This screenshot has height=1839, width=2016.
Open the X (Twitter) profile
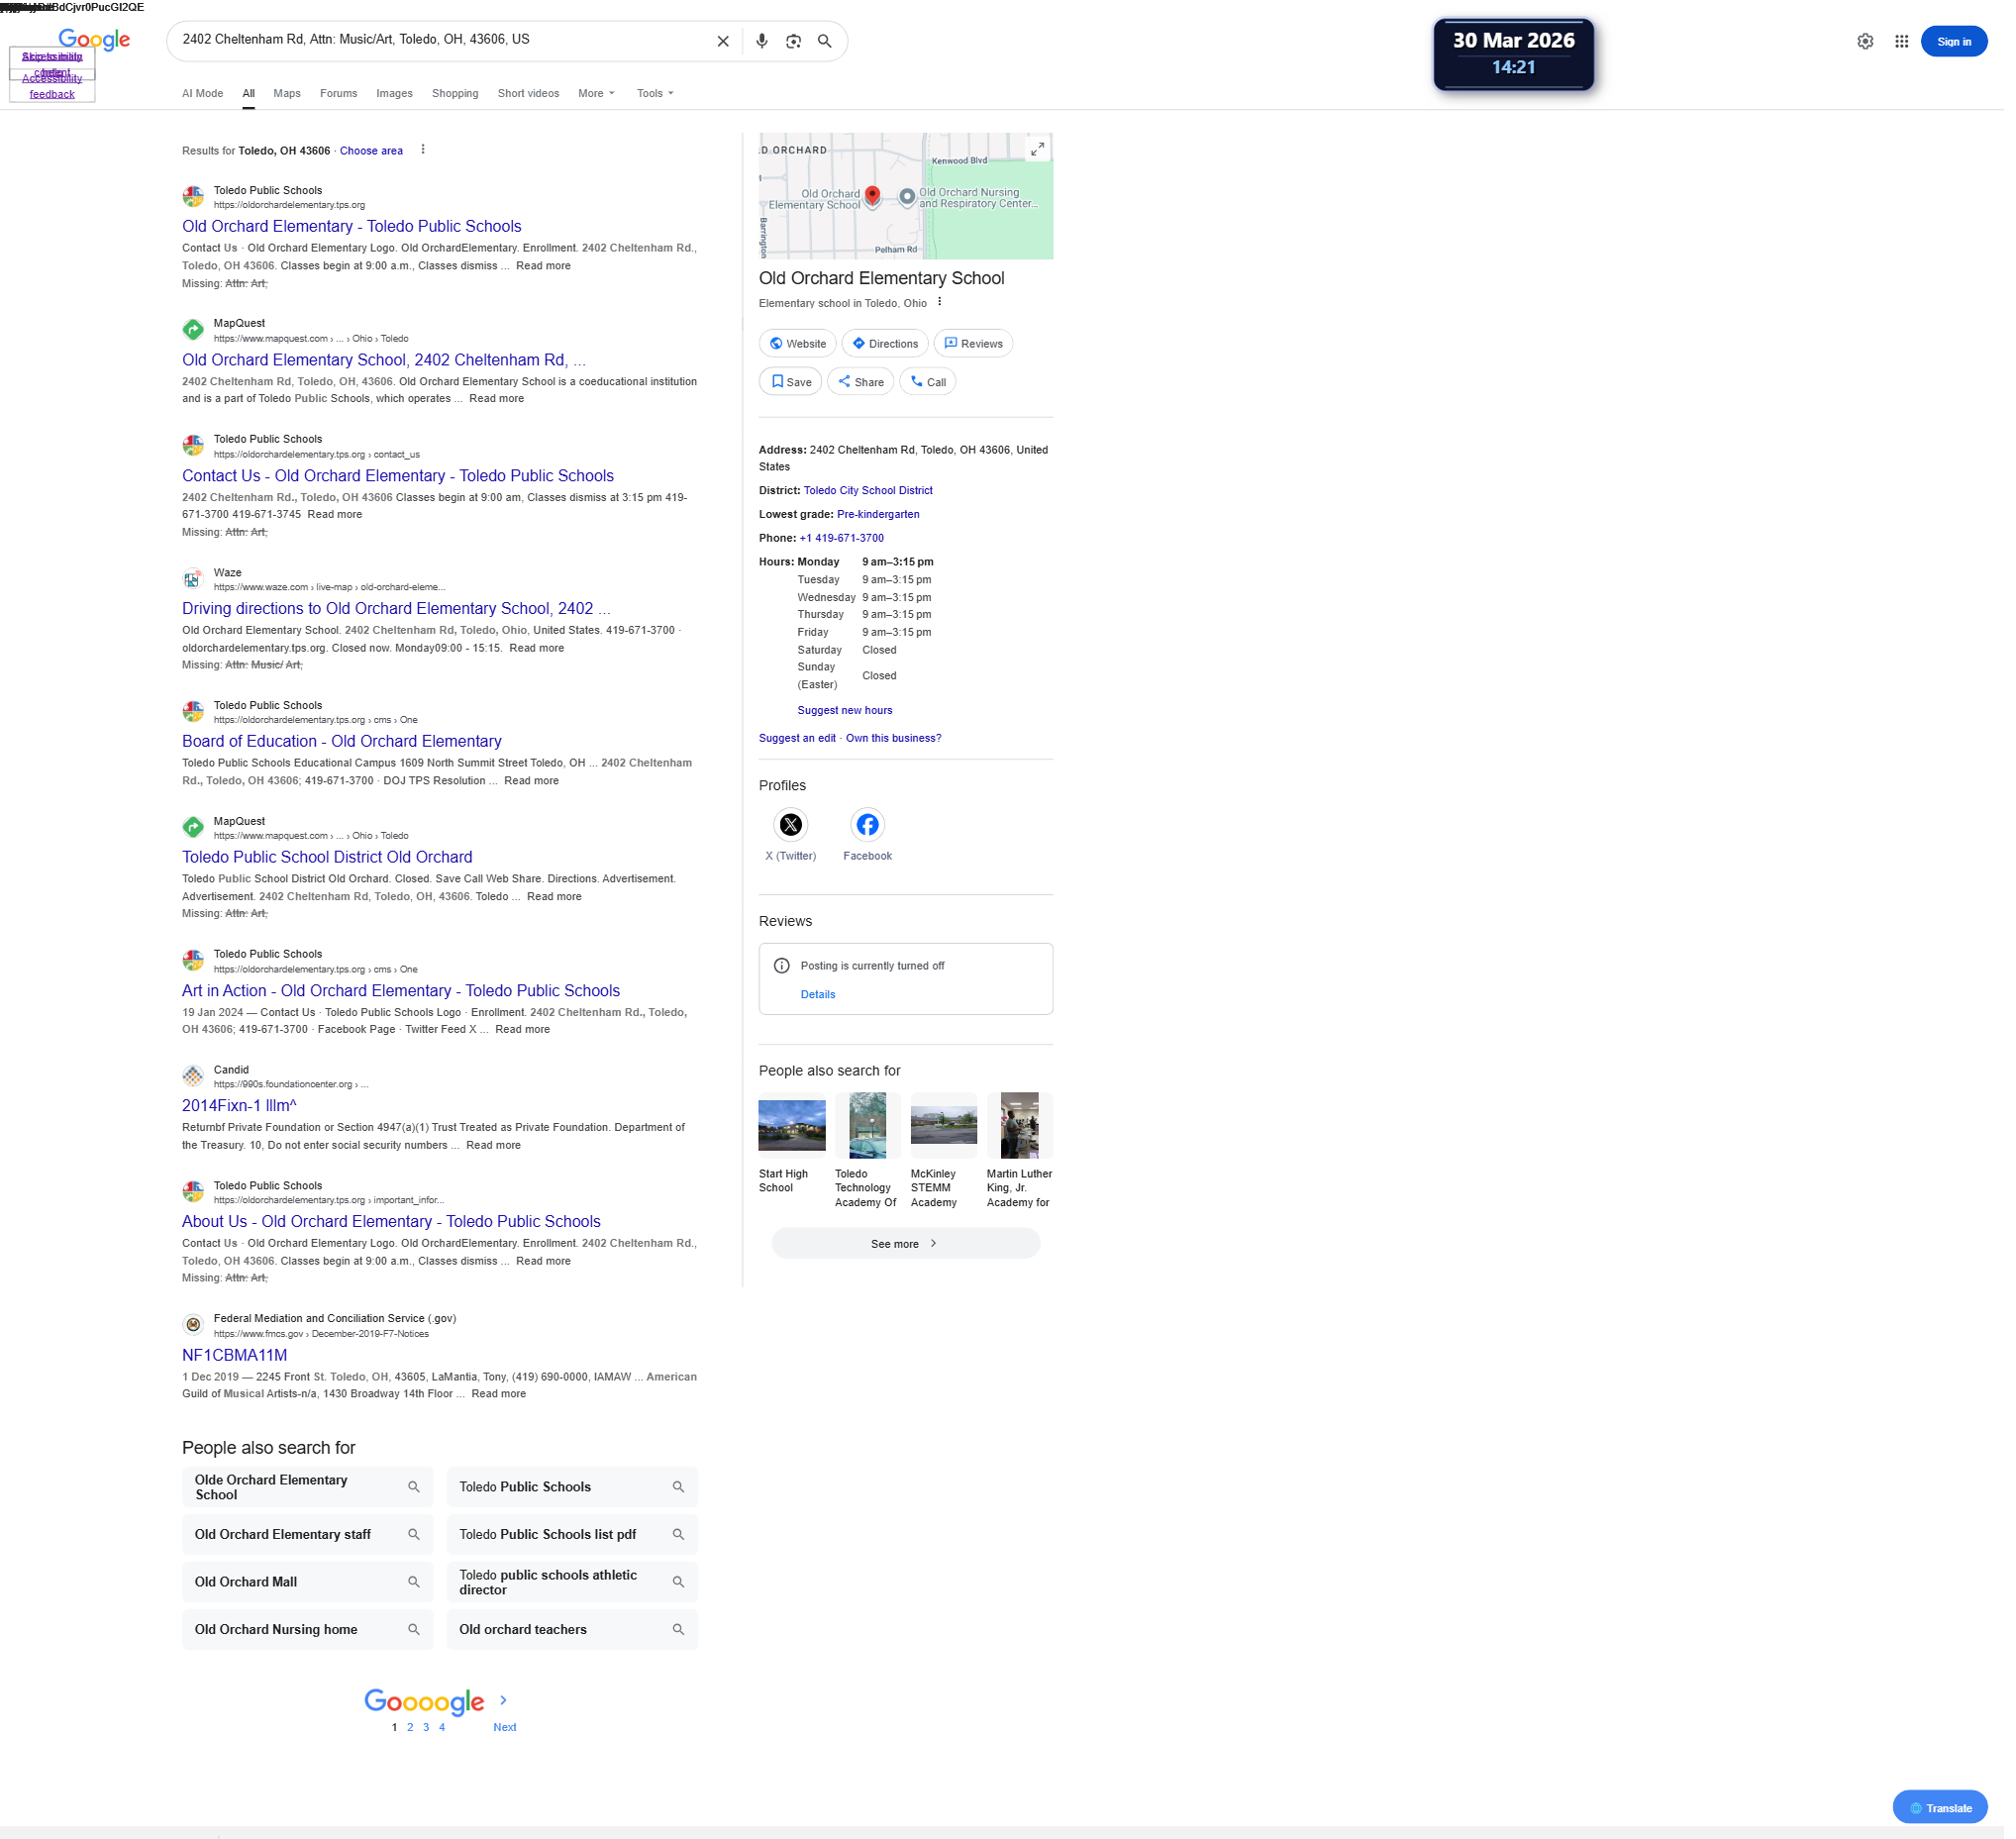(790, 825)
